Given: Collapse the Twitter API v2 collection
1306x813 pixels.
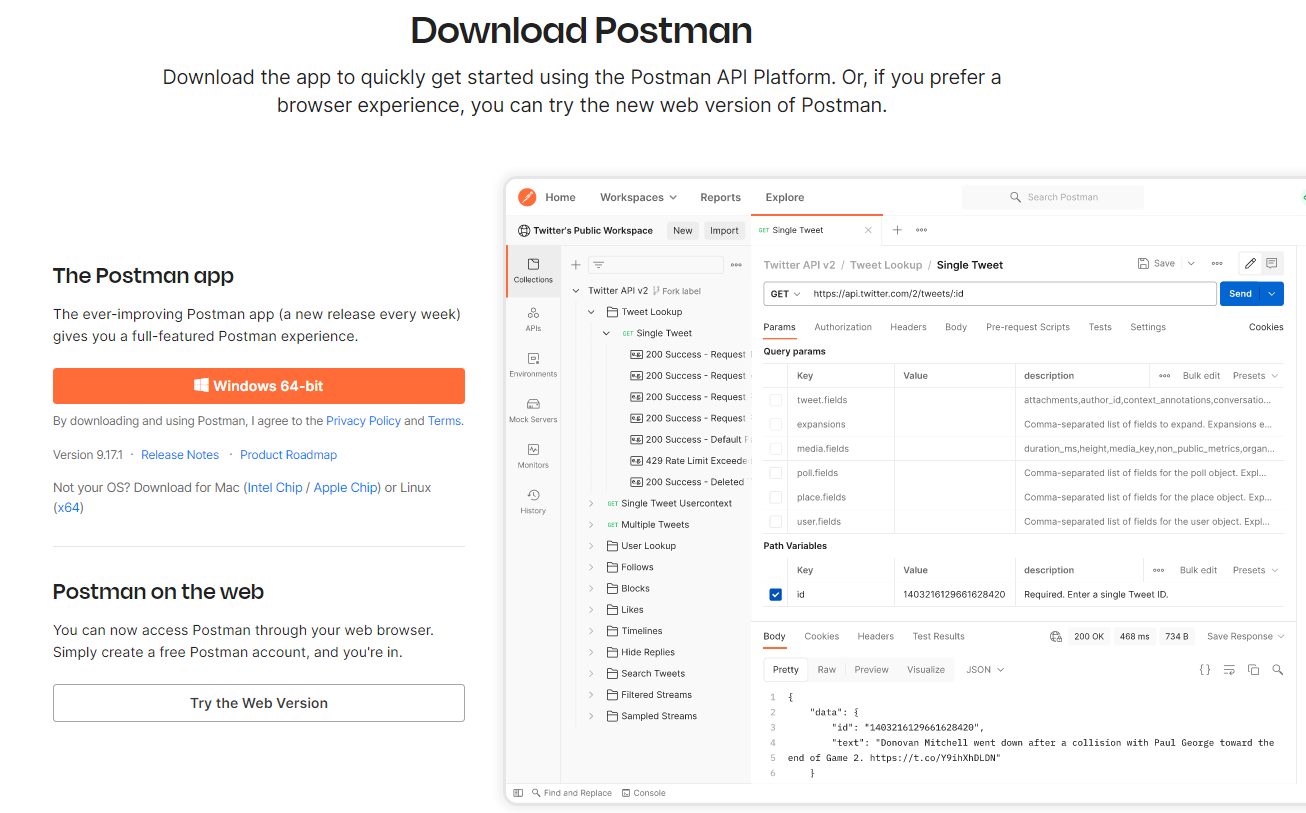Looking at the screenshot, I should [576, 291].
